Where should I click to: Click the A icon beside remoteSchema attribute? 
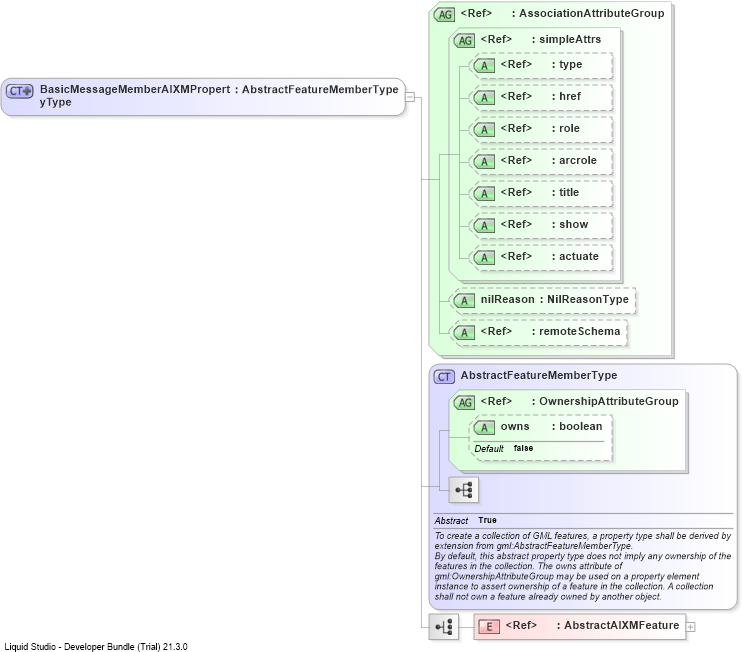[464, 333]
